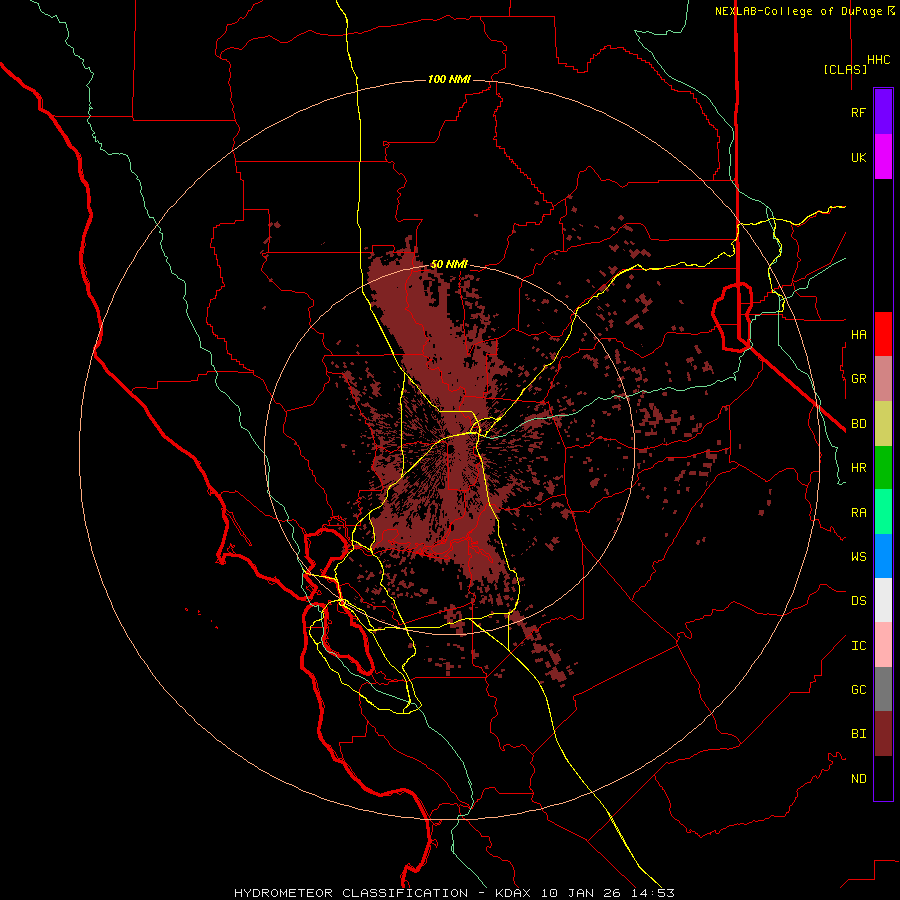Click the 'GC' legend label
Image resolution: width=900 pixels, height=900 pixels.
[858, 690]
